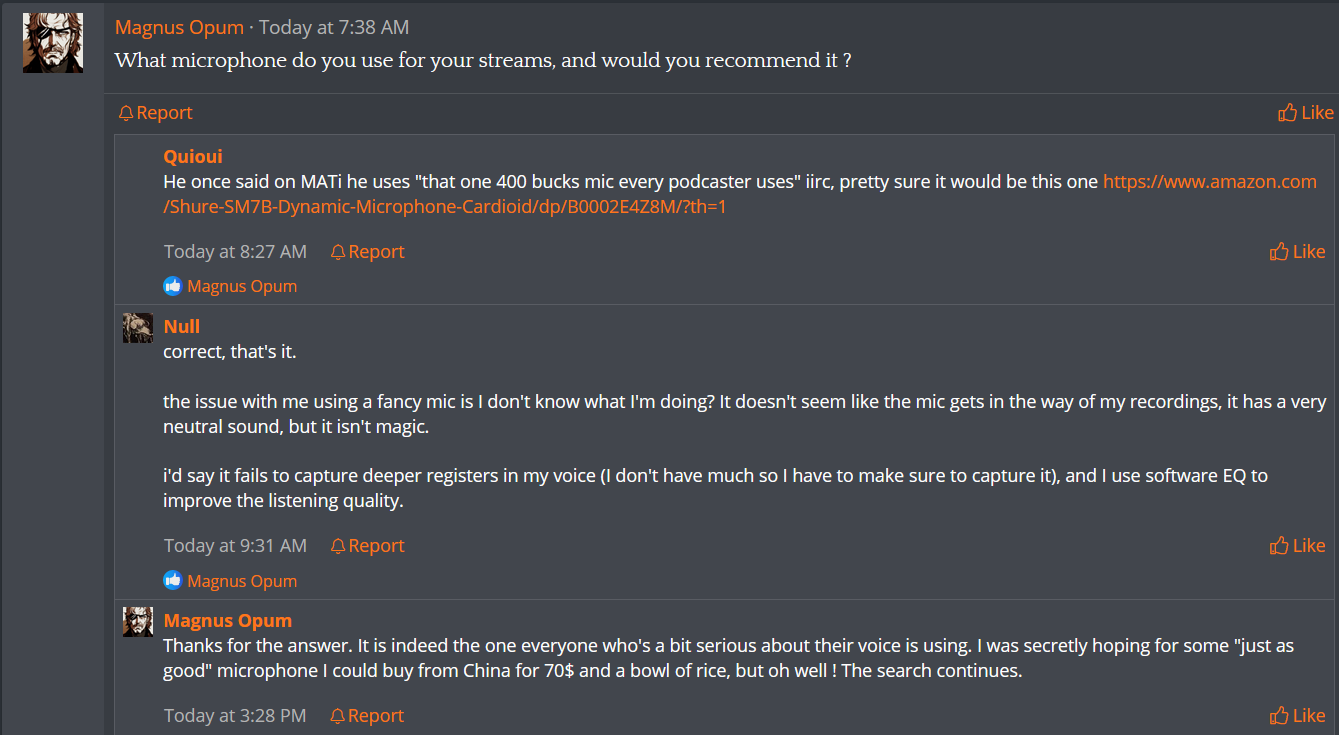
Task: Like the original microphone question post
Action: (x=1306, y=112)
